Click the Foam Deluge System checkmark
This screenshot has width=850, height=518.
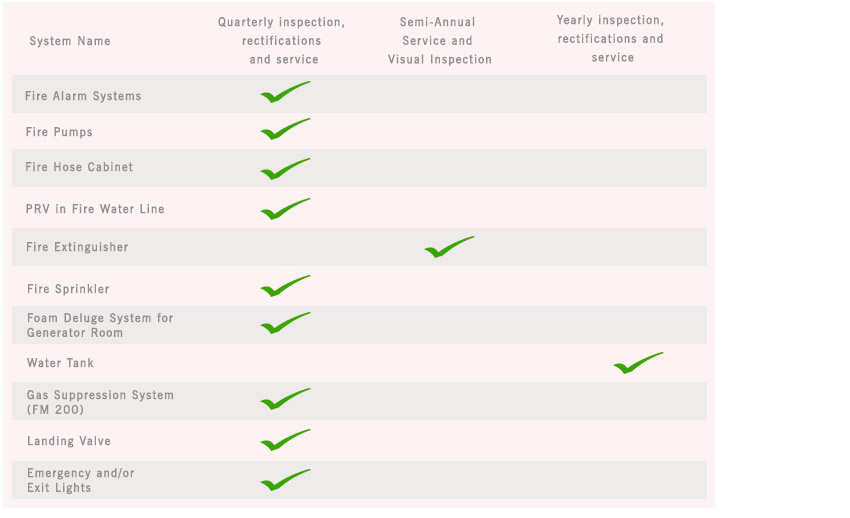(x=285, y=323)
